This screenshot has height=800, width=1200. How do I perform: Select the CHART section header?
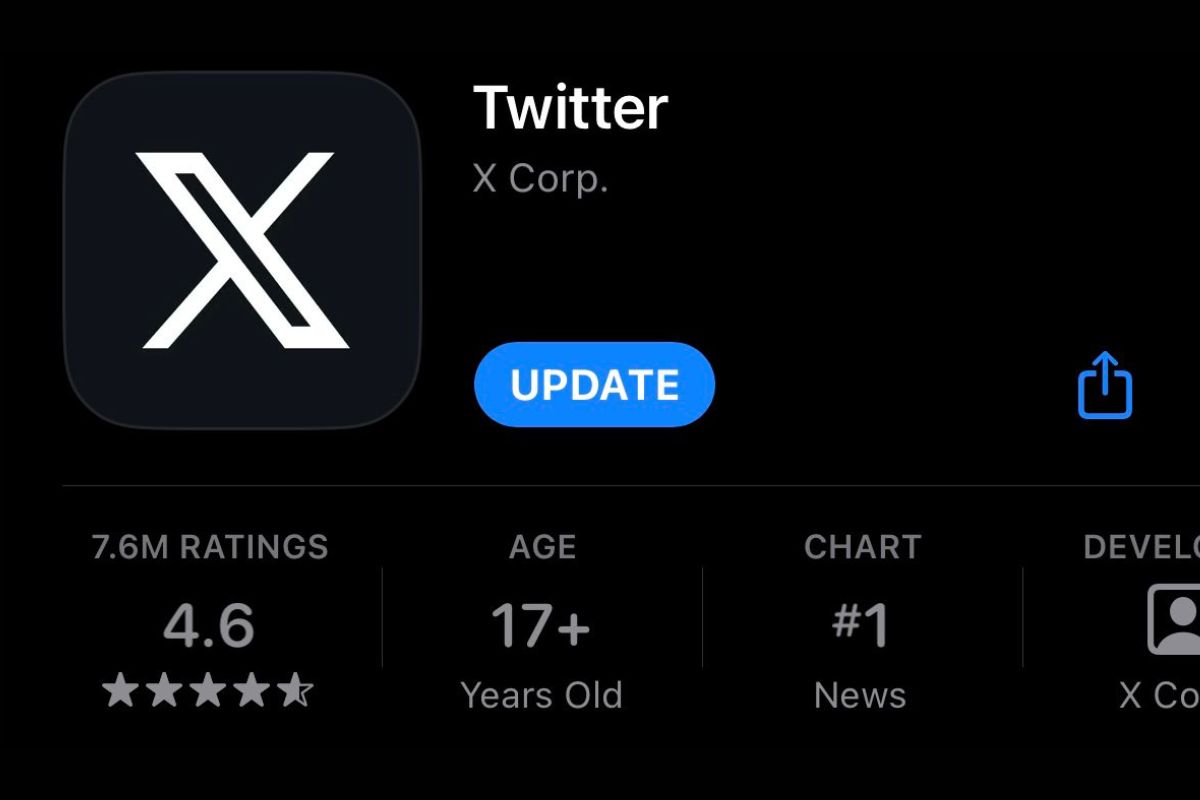[x=862, y=546]
